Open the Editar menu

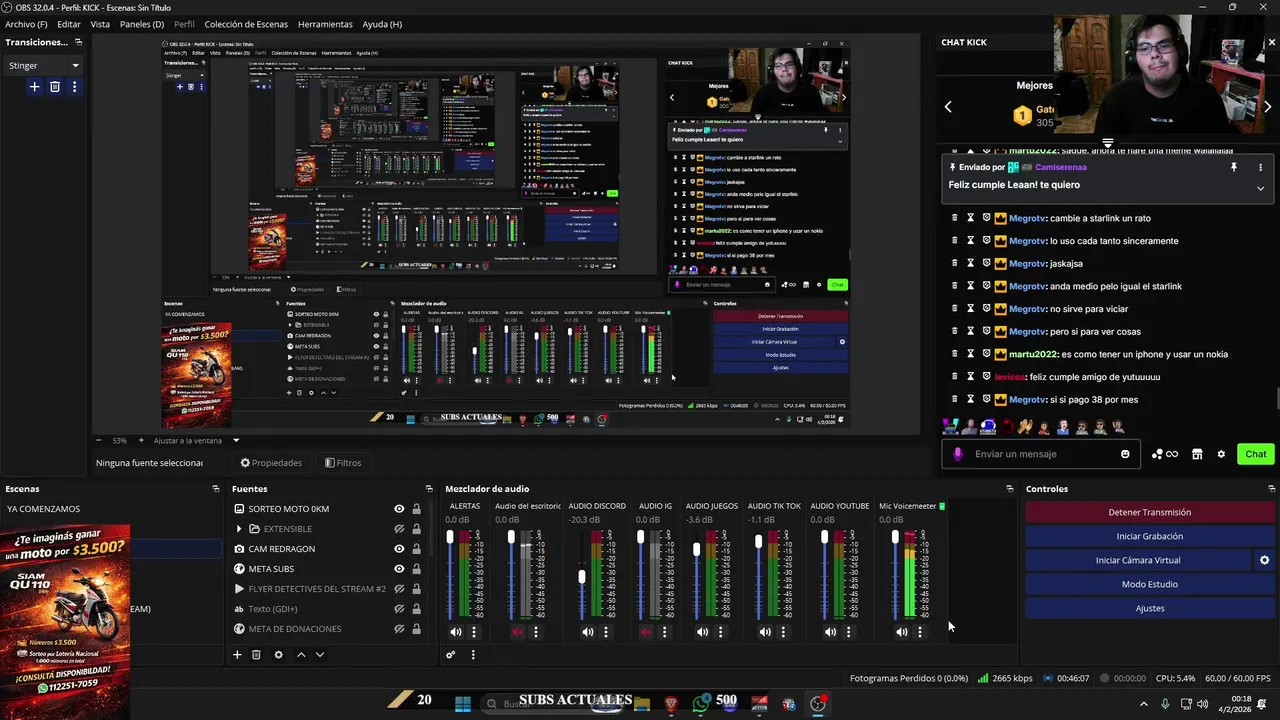click(69, 24)
